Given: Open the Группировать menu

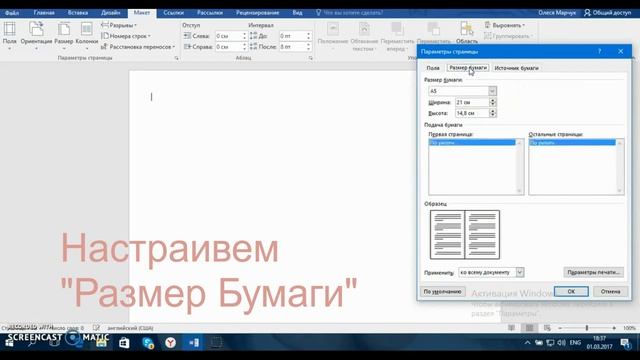Looking at the screenshot, I should click(509, 36).
